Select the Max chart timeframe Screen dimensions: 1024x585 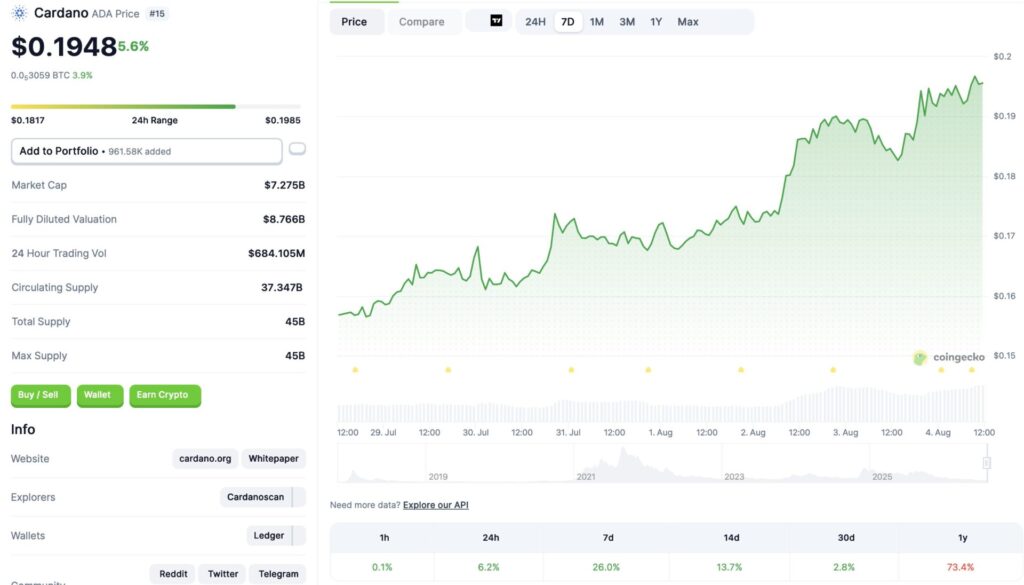[688, 22]
